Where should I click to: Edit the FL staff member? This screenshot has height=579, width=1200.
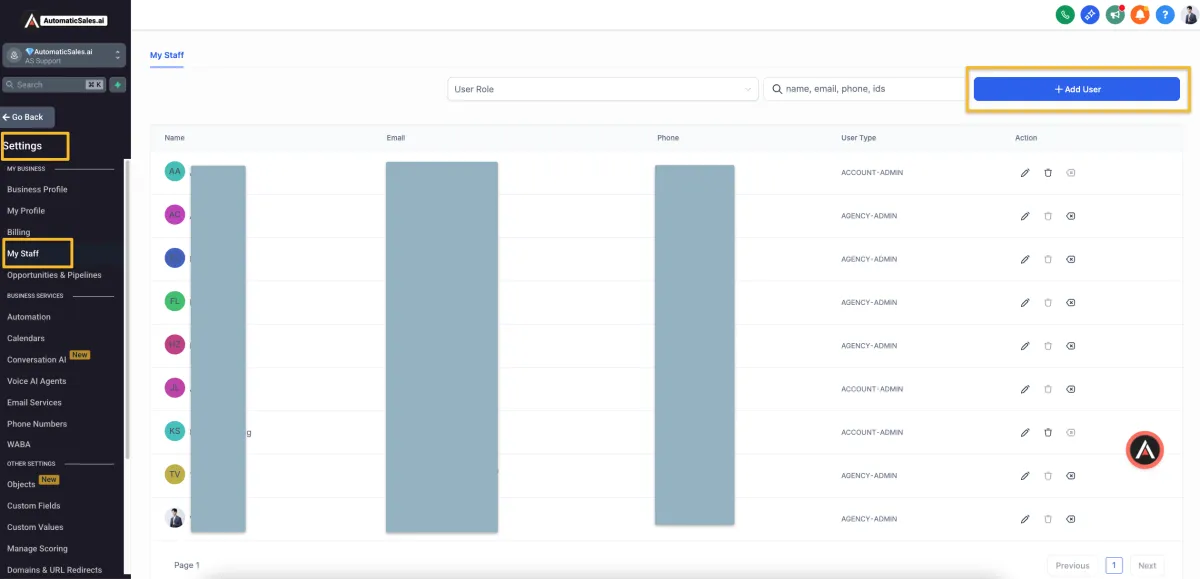point(1025,302)
